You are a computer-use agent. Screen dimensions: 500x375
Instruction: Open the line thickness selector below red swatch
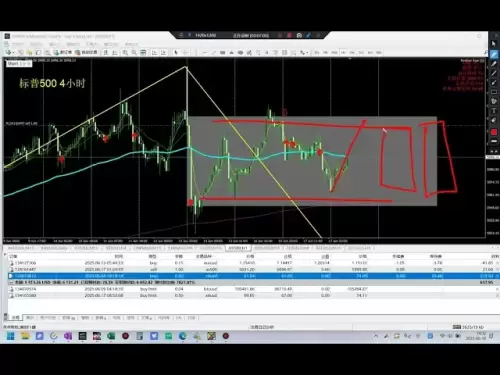tap(494, 141)
